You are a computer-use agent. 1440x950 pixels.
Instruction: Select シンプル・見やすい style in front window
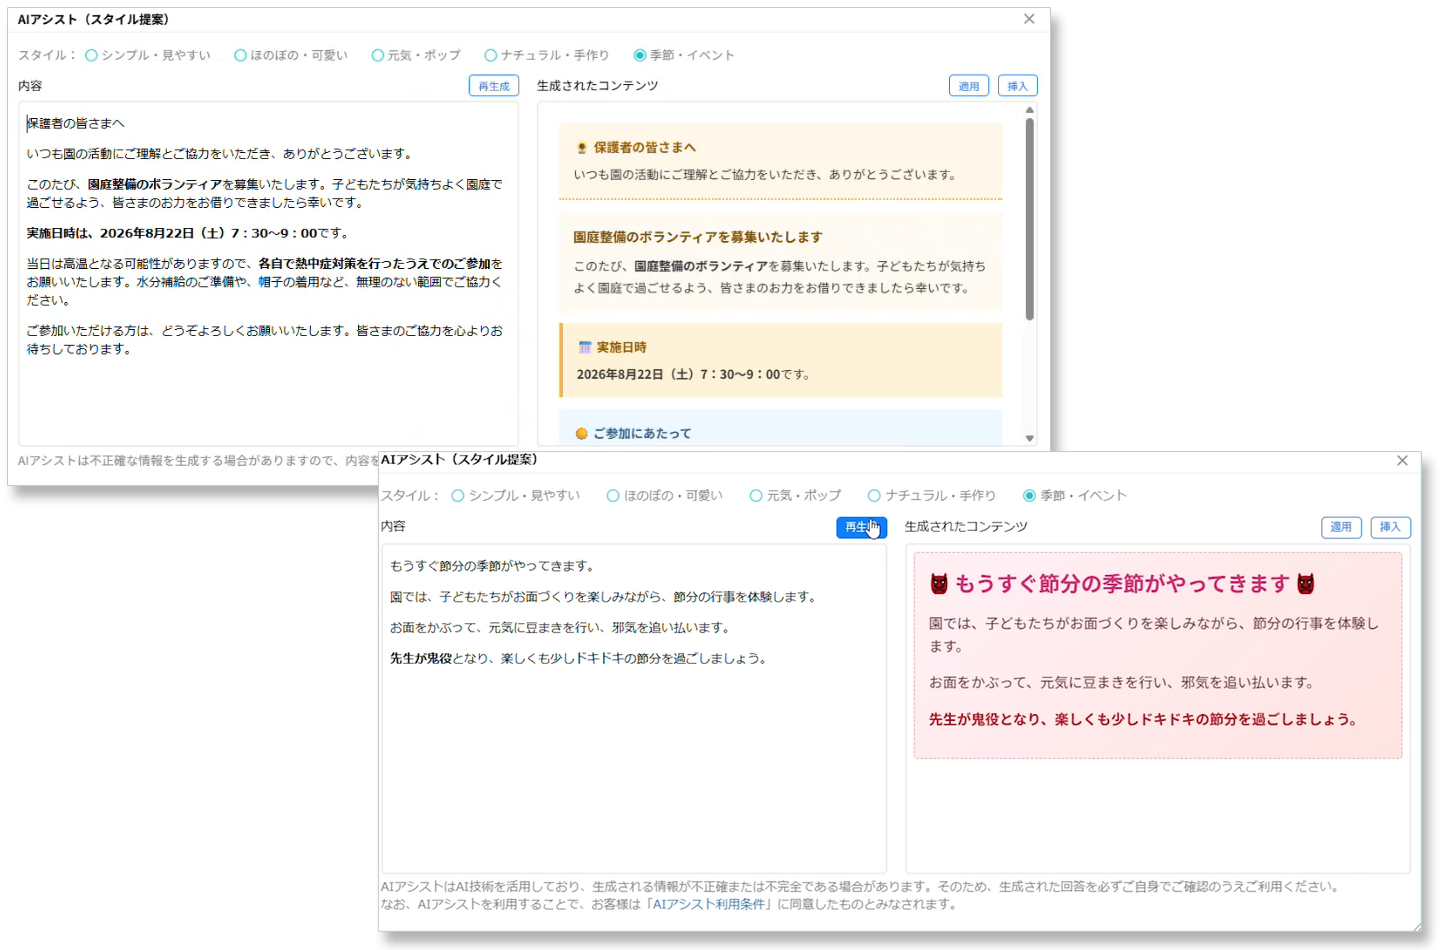[x=458, y=495]
